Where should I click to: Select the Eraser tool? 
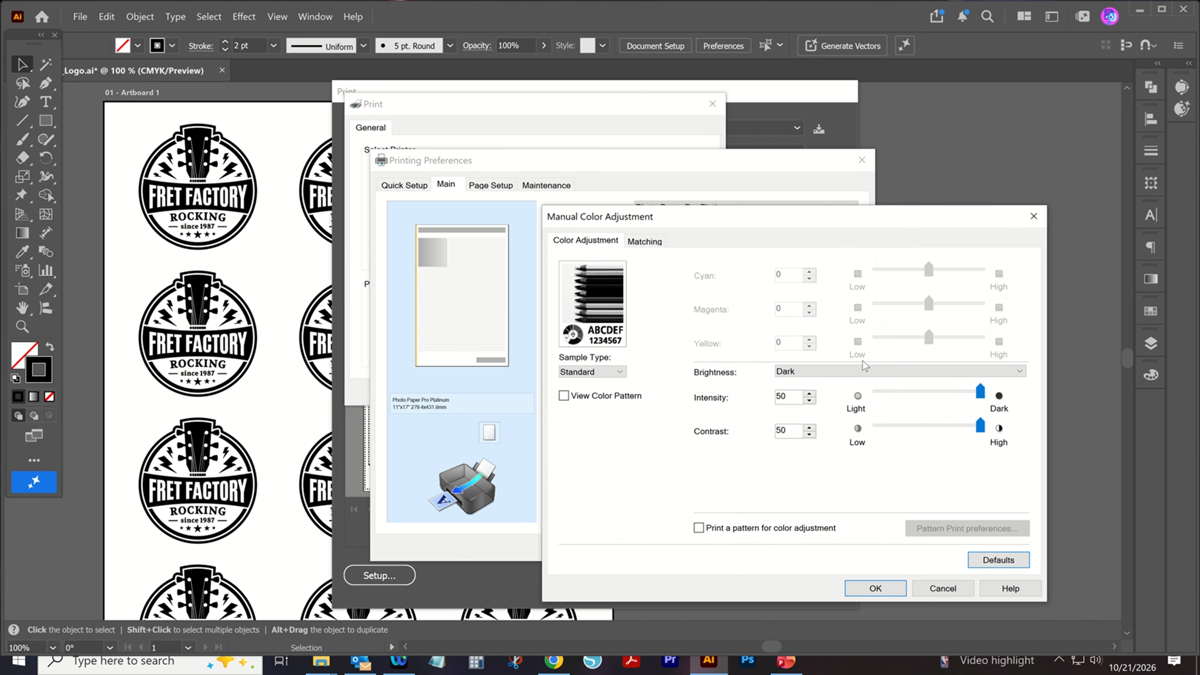click(x=22, y=158)
